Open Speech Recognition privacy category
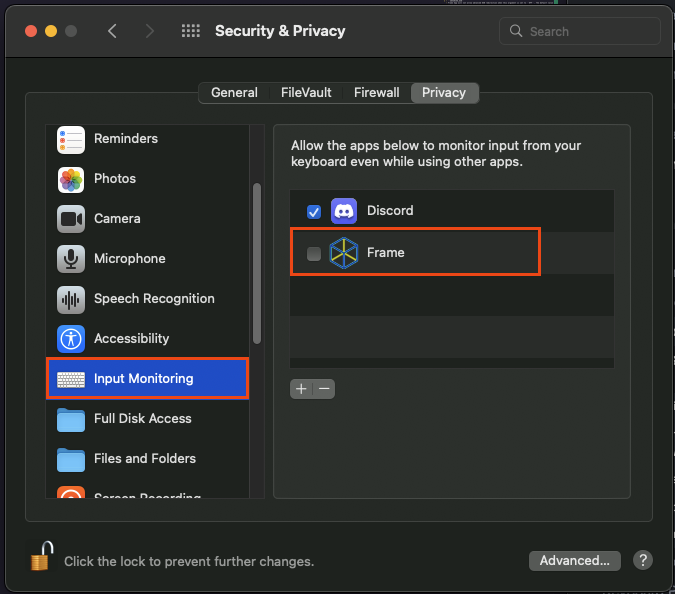The height and width of the screenshot is (594, 675). tap(152, 299)
